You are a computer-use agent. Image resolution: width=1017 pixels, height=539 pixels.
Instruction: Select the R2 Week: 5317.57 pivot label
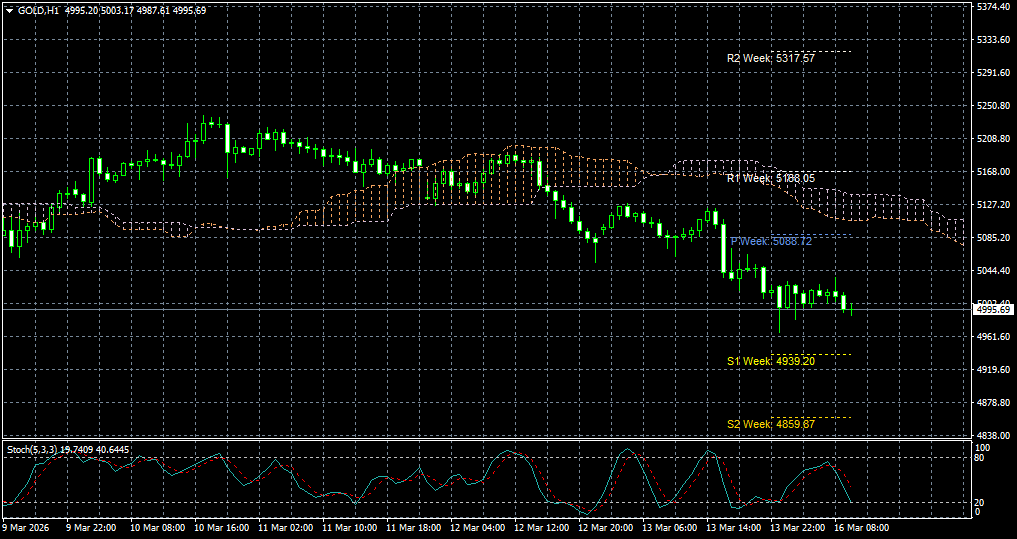click(x=771, y=58)
